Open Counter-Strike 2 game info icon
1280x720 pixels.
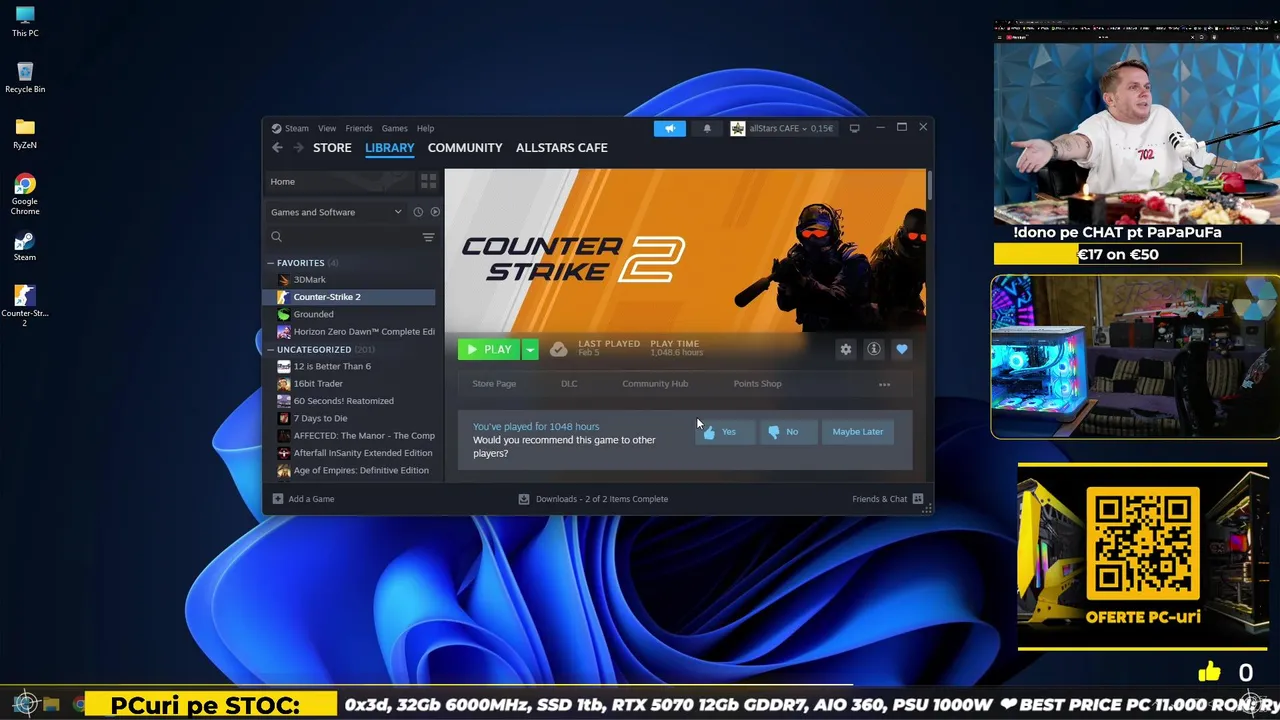coord(874,349)
